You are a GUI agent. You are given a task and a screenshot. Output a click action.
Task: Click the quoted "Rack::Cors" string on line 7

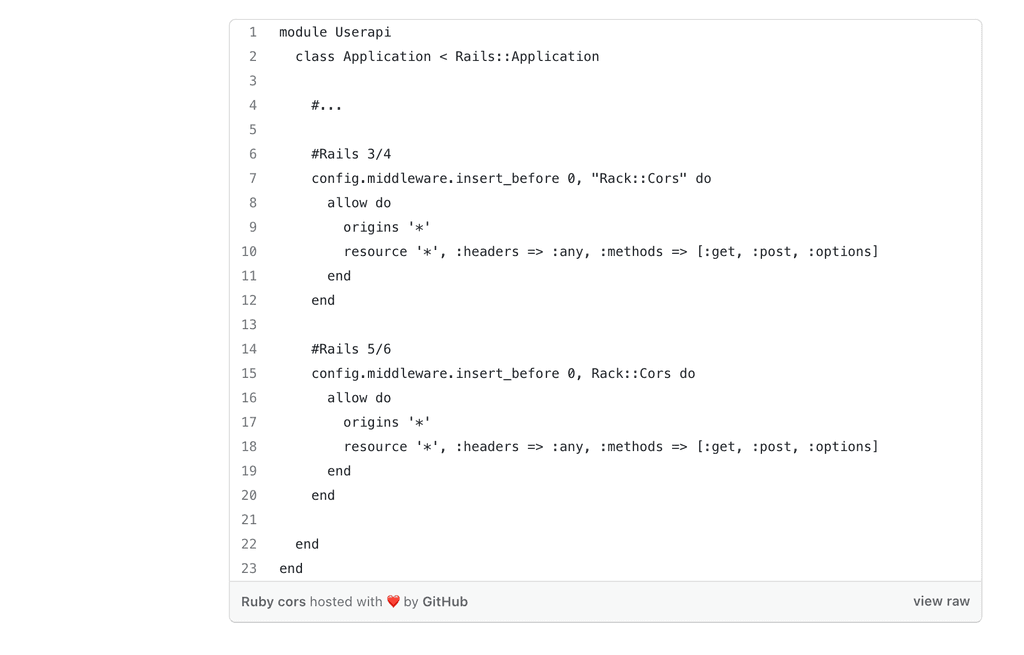click(639, 179)
